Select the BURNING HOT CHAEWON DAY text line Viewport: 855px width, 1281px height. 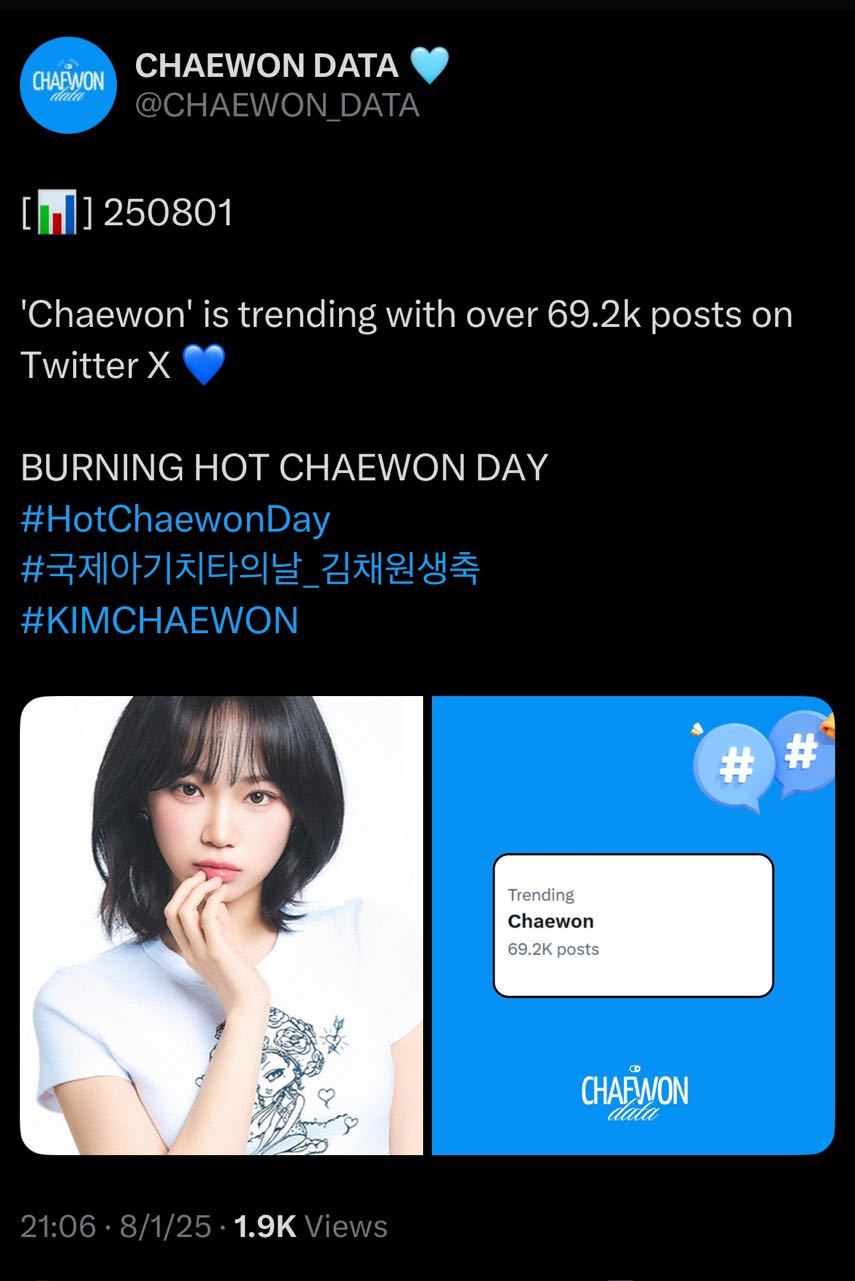(x=285, y=468)
